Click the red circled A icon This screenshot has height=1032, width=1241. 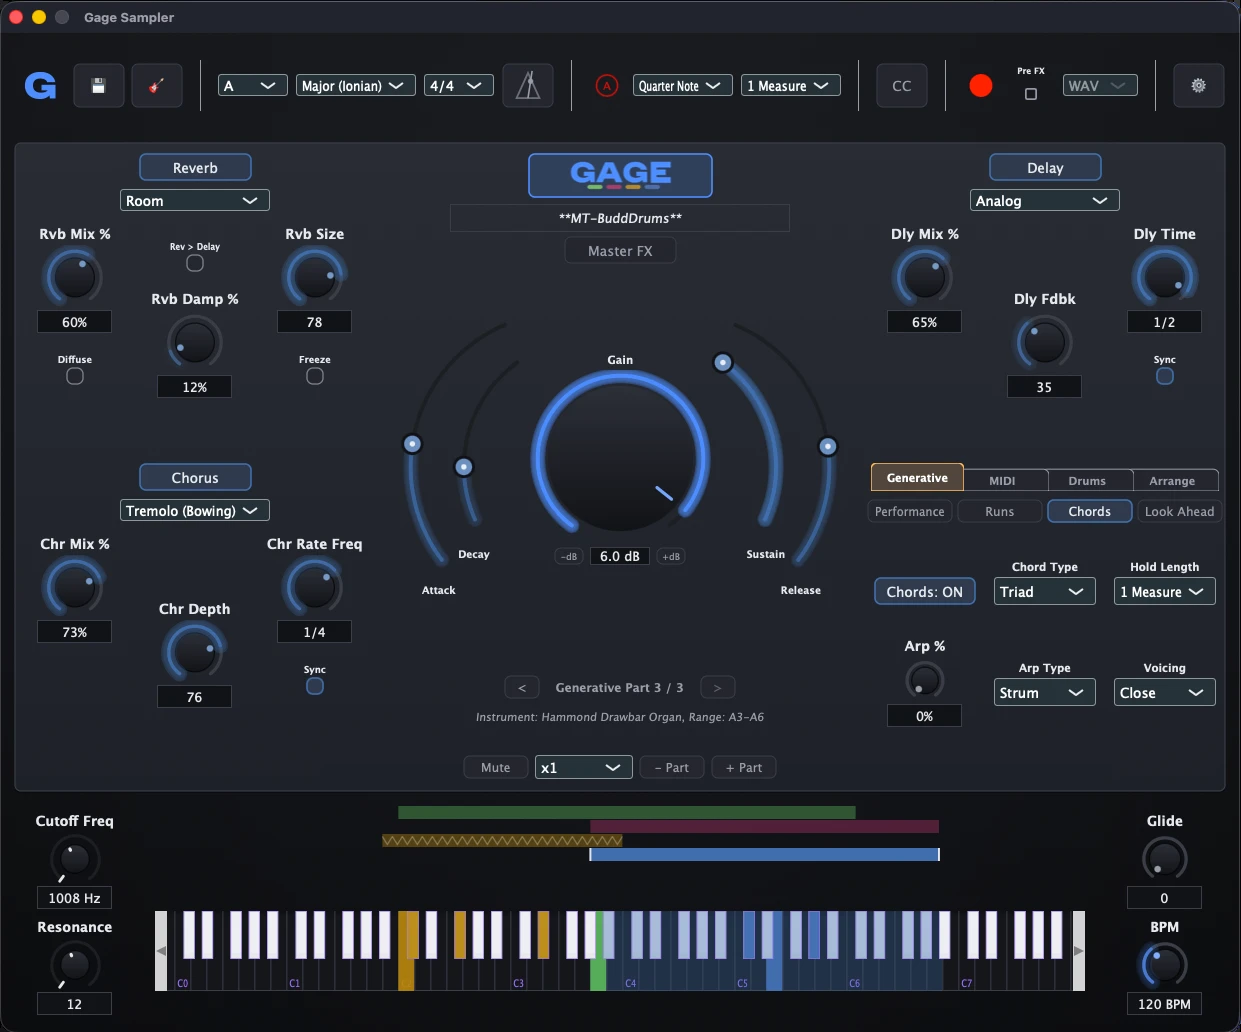(606, 86)
